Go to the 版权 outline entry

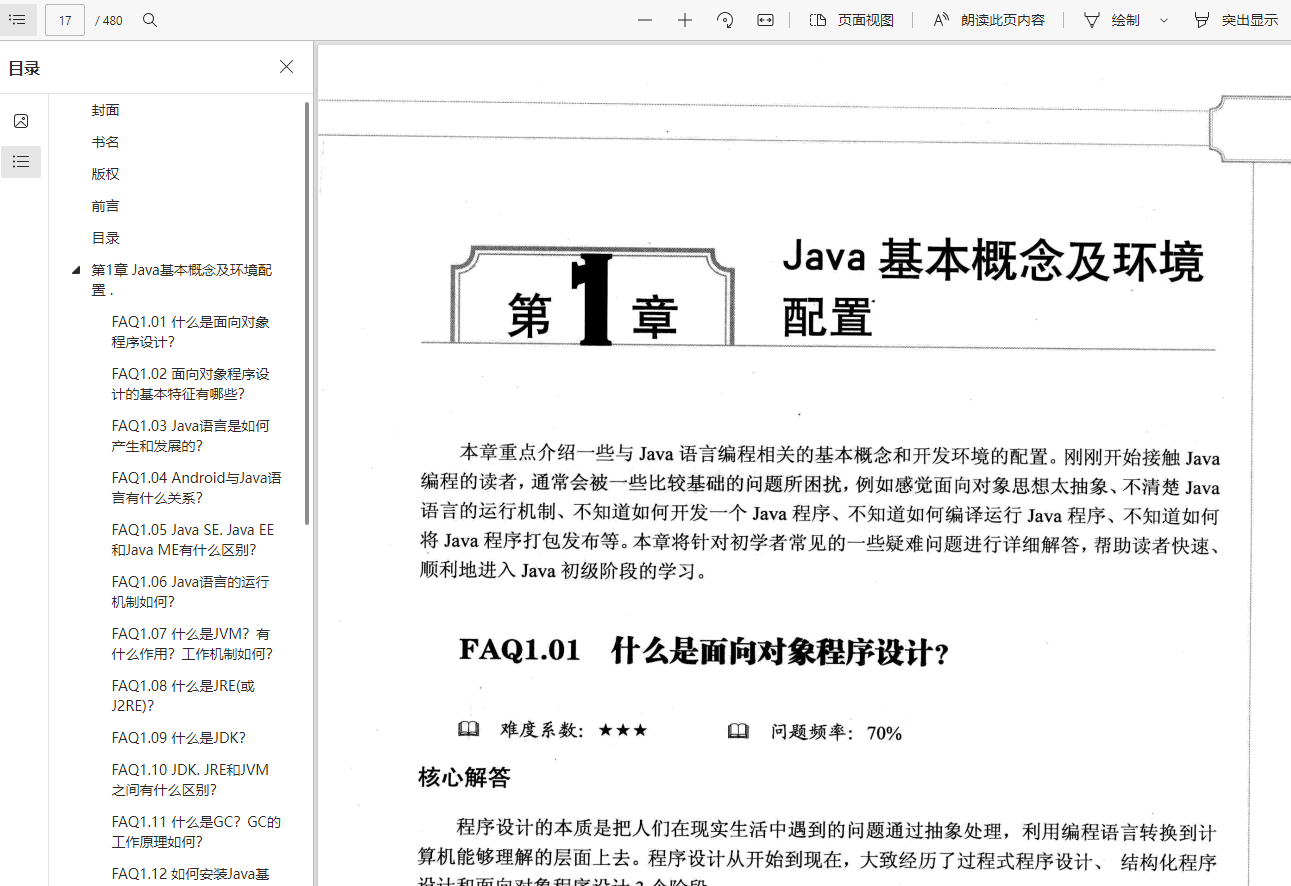pyautogui.click(x=105, y=174)
